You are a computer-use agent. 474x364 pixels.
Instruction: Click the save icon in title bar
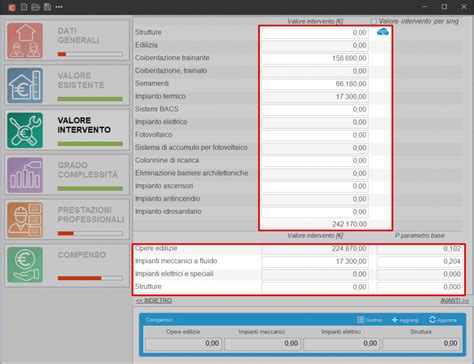[47, 7]
